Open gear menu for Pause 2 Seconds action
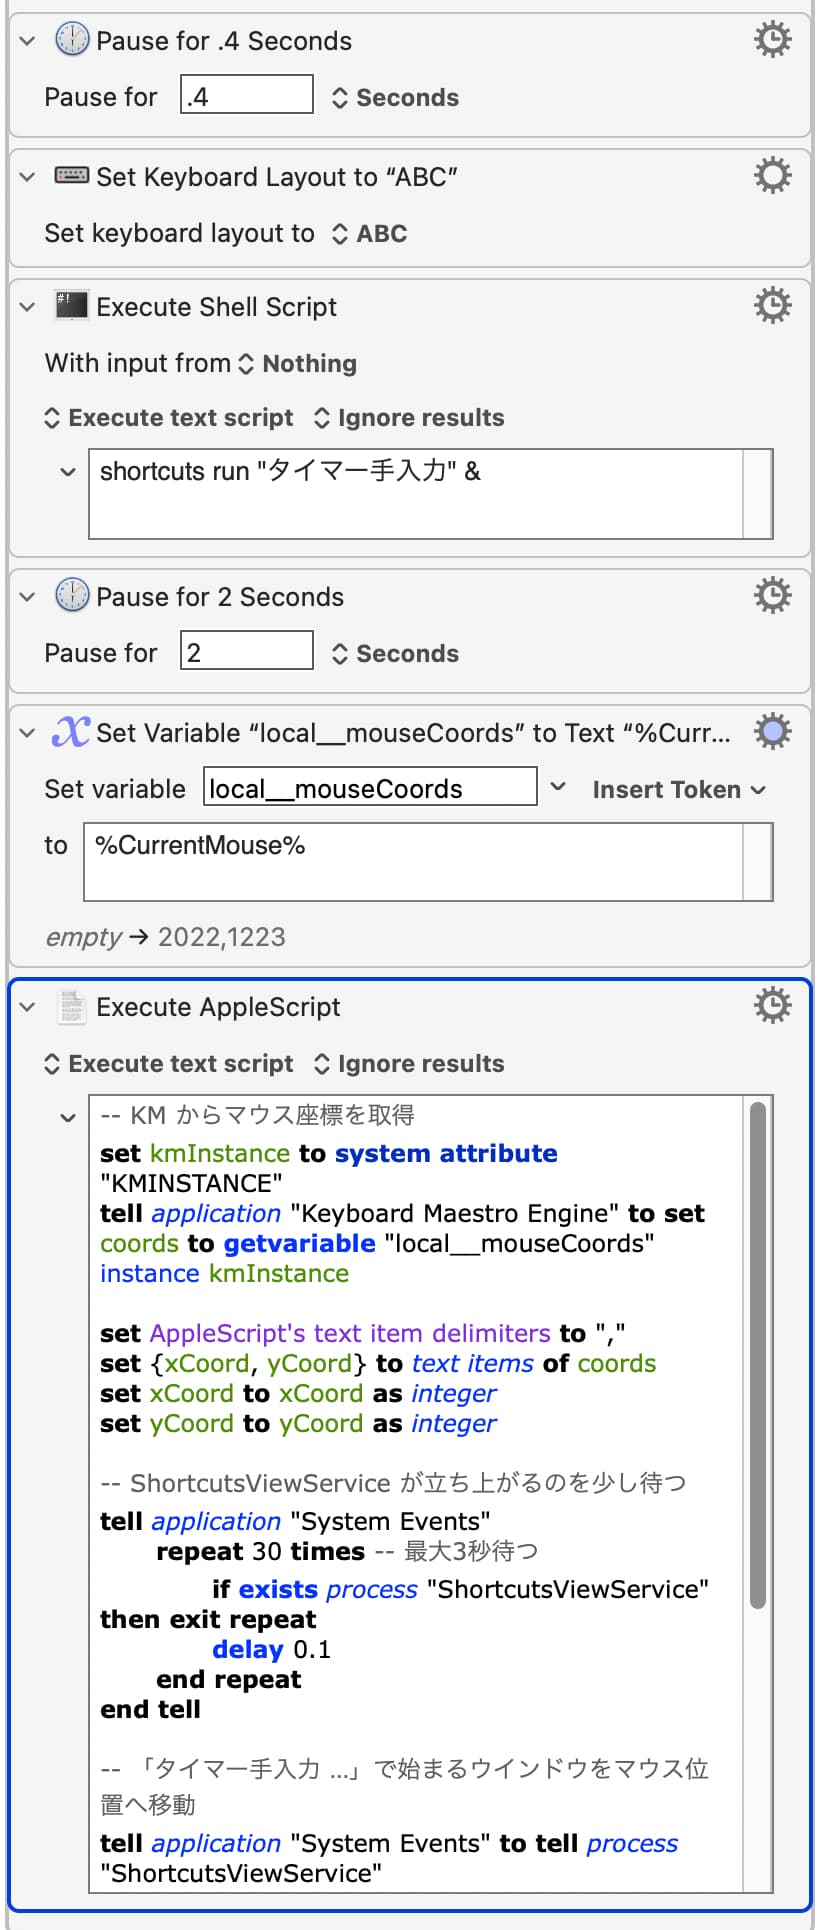Viewport: 818px width, 1930px height. click(772, 596)
